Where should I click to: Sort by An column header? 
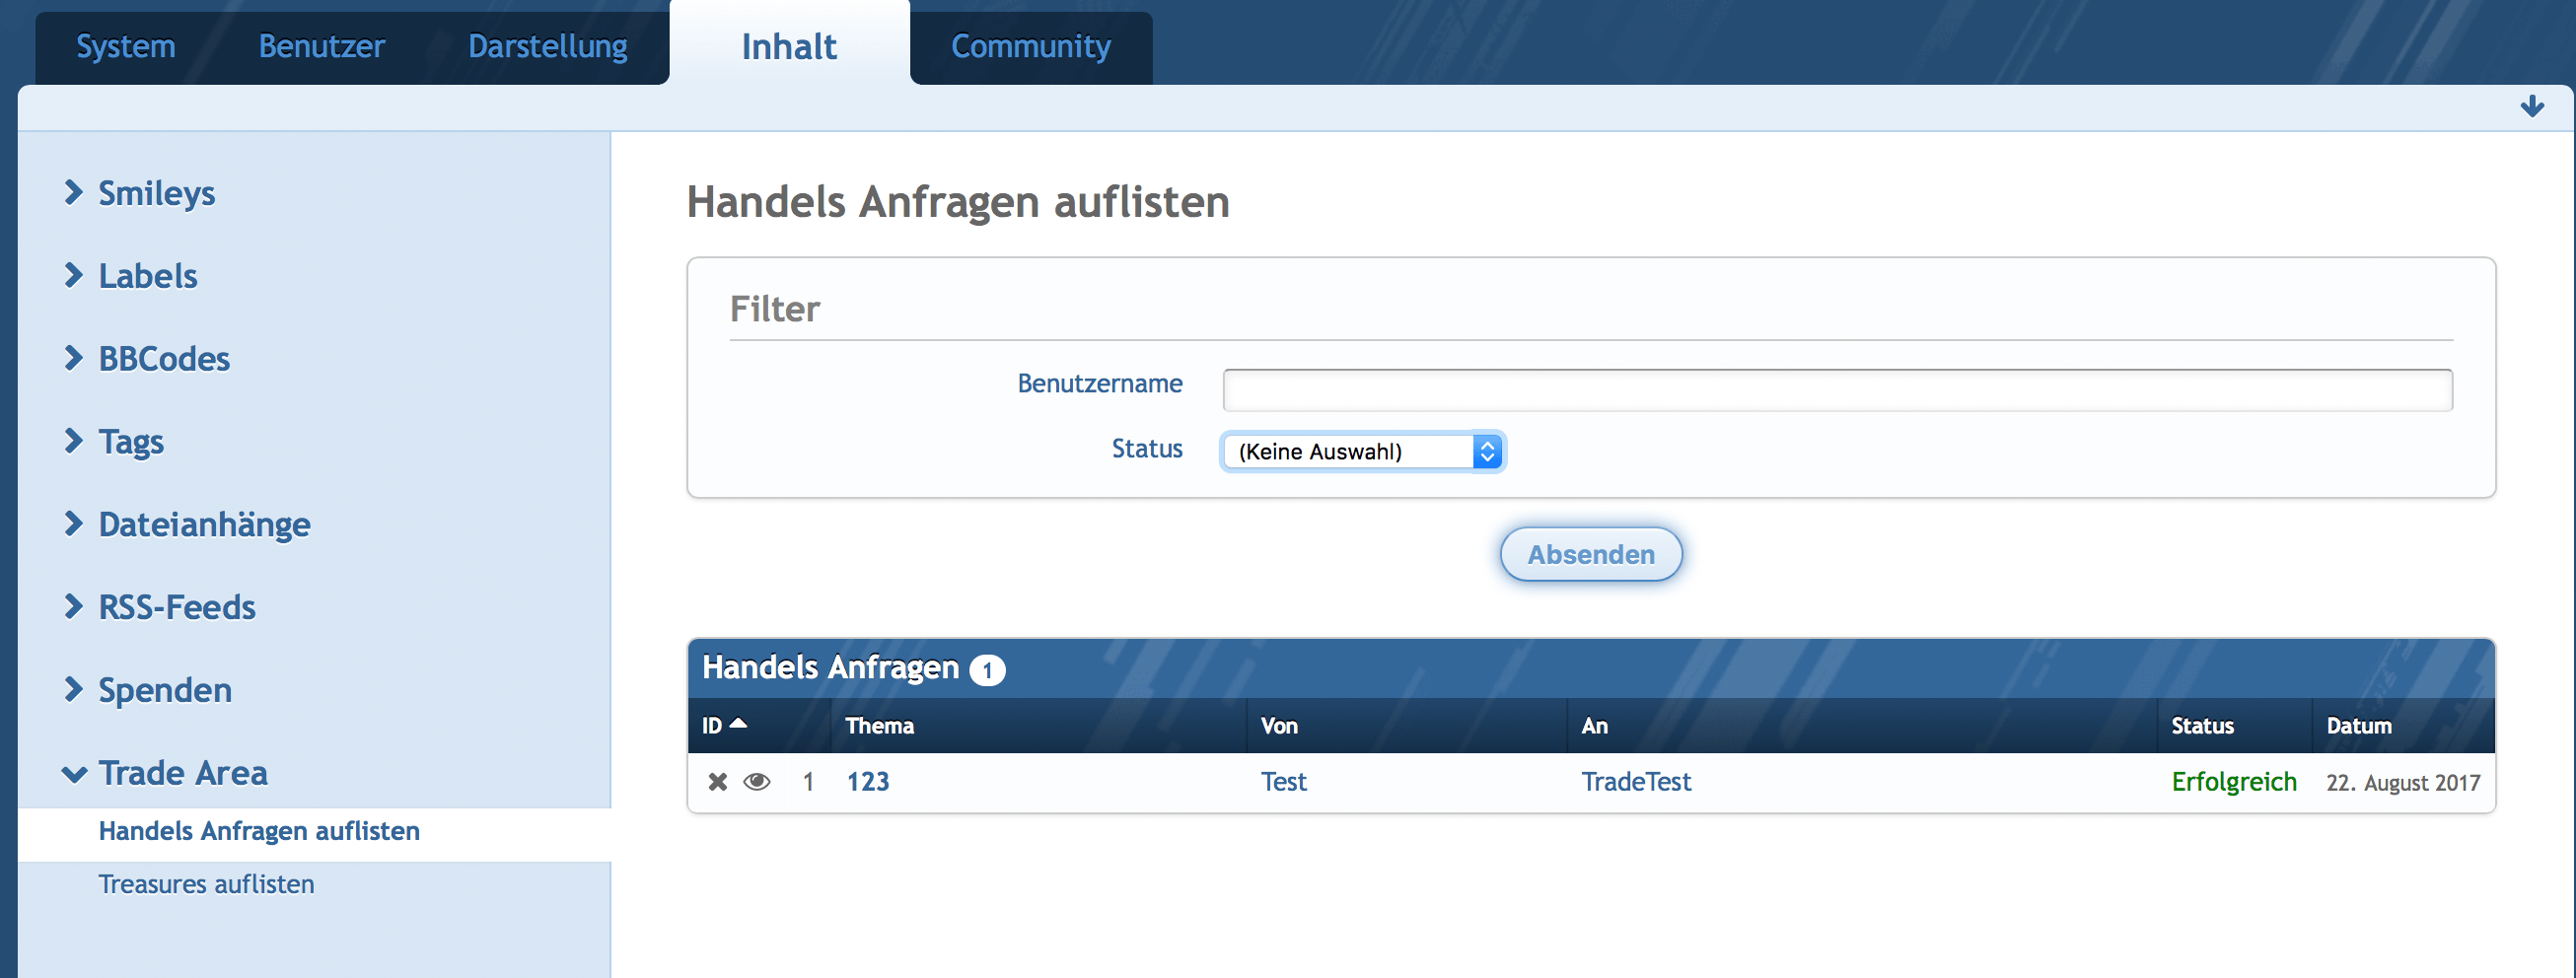(x=1595, y=726)
